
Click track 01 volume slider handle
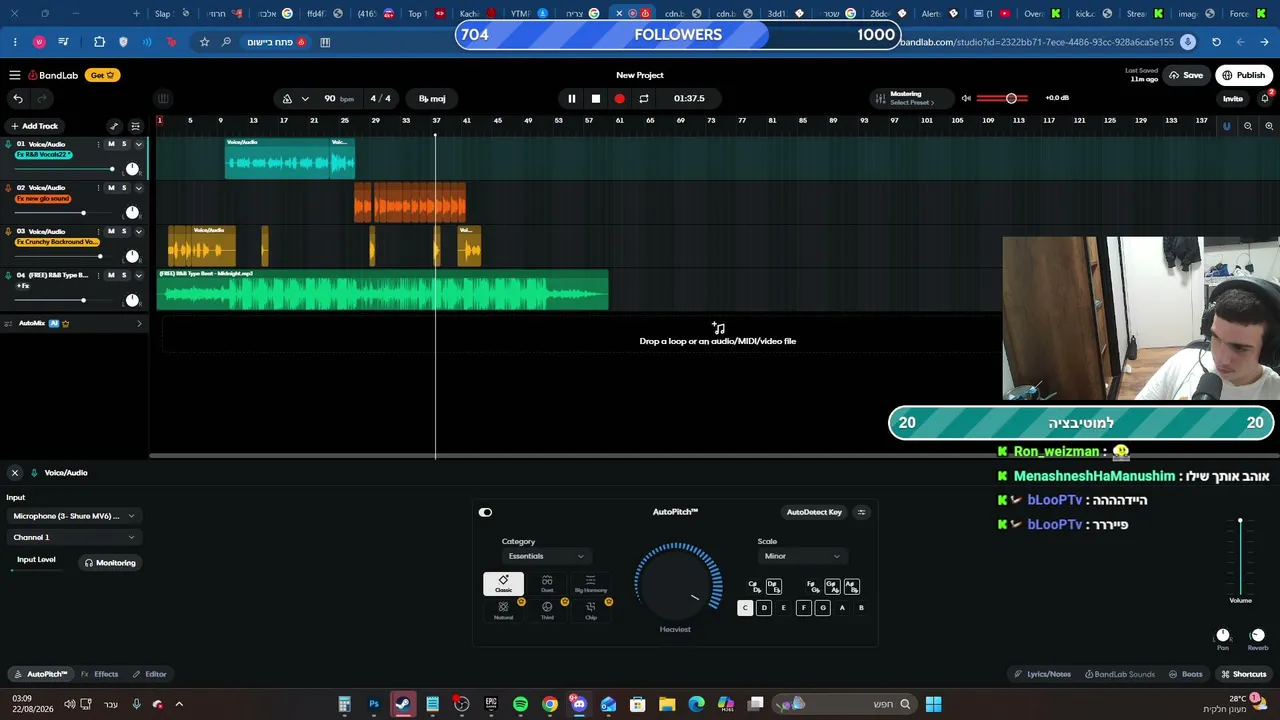coord(112,169)
